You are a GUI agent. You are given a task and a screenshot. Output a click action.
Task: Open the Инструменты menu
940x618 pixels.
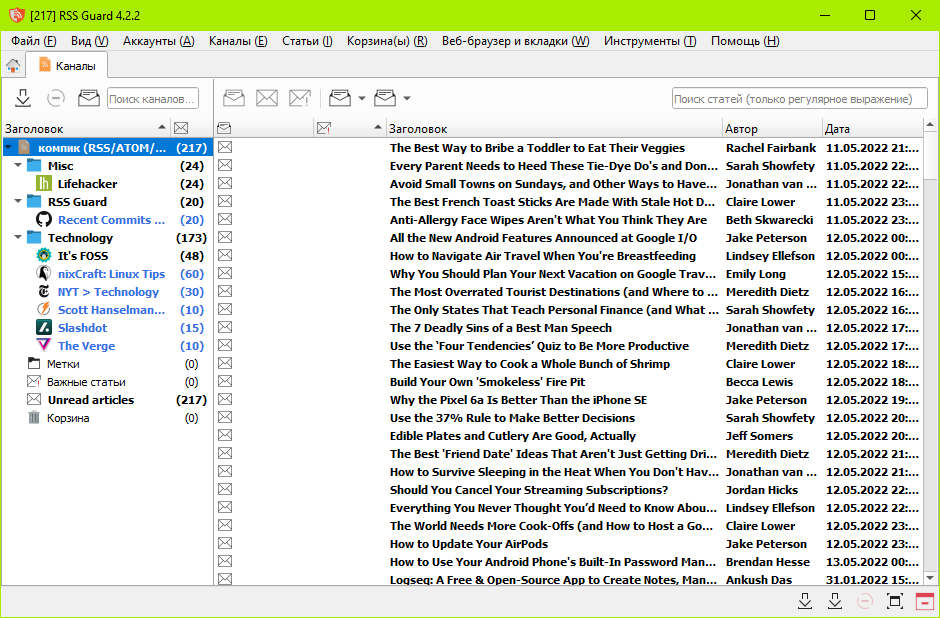point(649,41)
